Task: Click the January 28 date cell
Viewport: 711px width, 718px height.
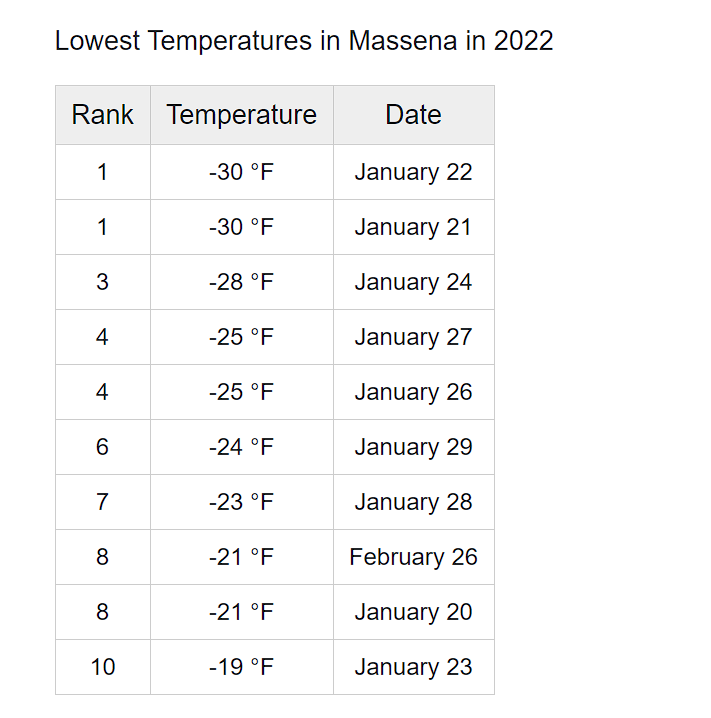Action: tap(414, 502)
